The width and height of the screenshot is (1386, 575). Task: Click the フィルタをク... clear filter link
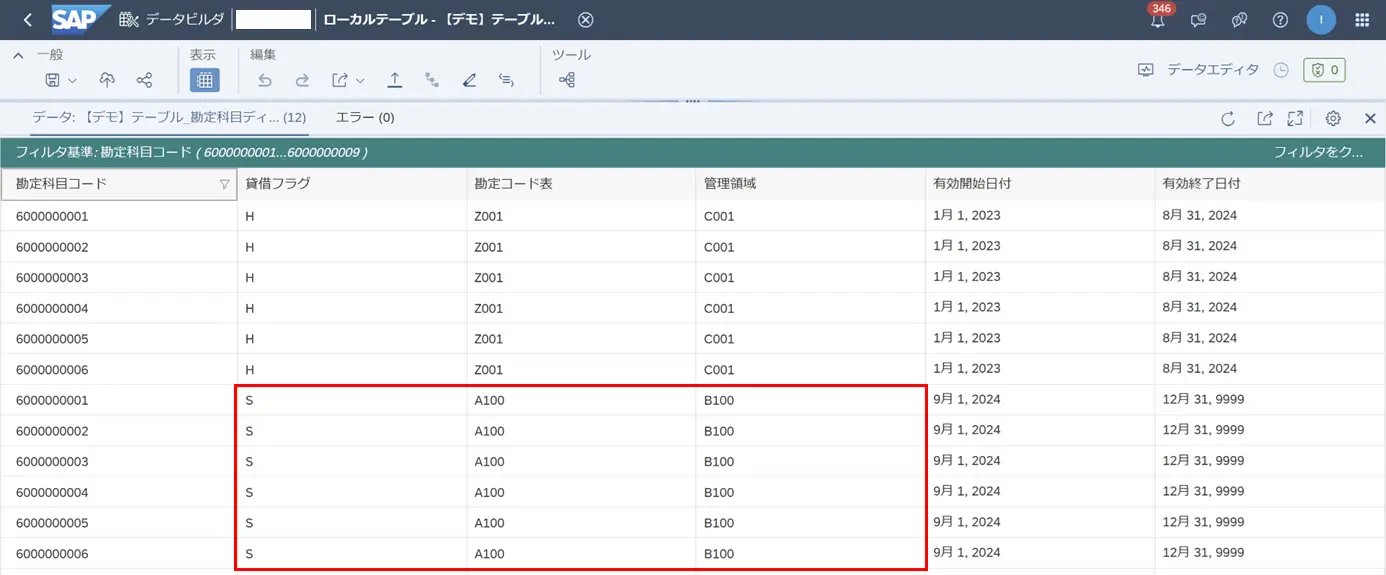click(1318, 152)
